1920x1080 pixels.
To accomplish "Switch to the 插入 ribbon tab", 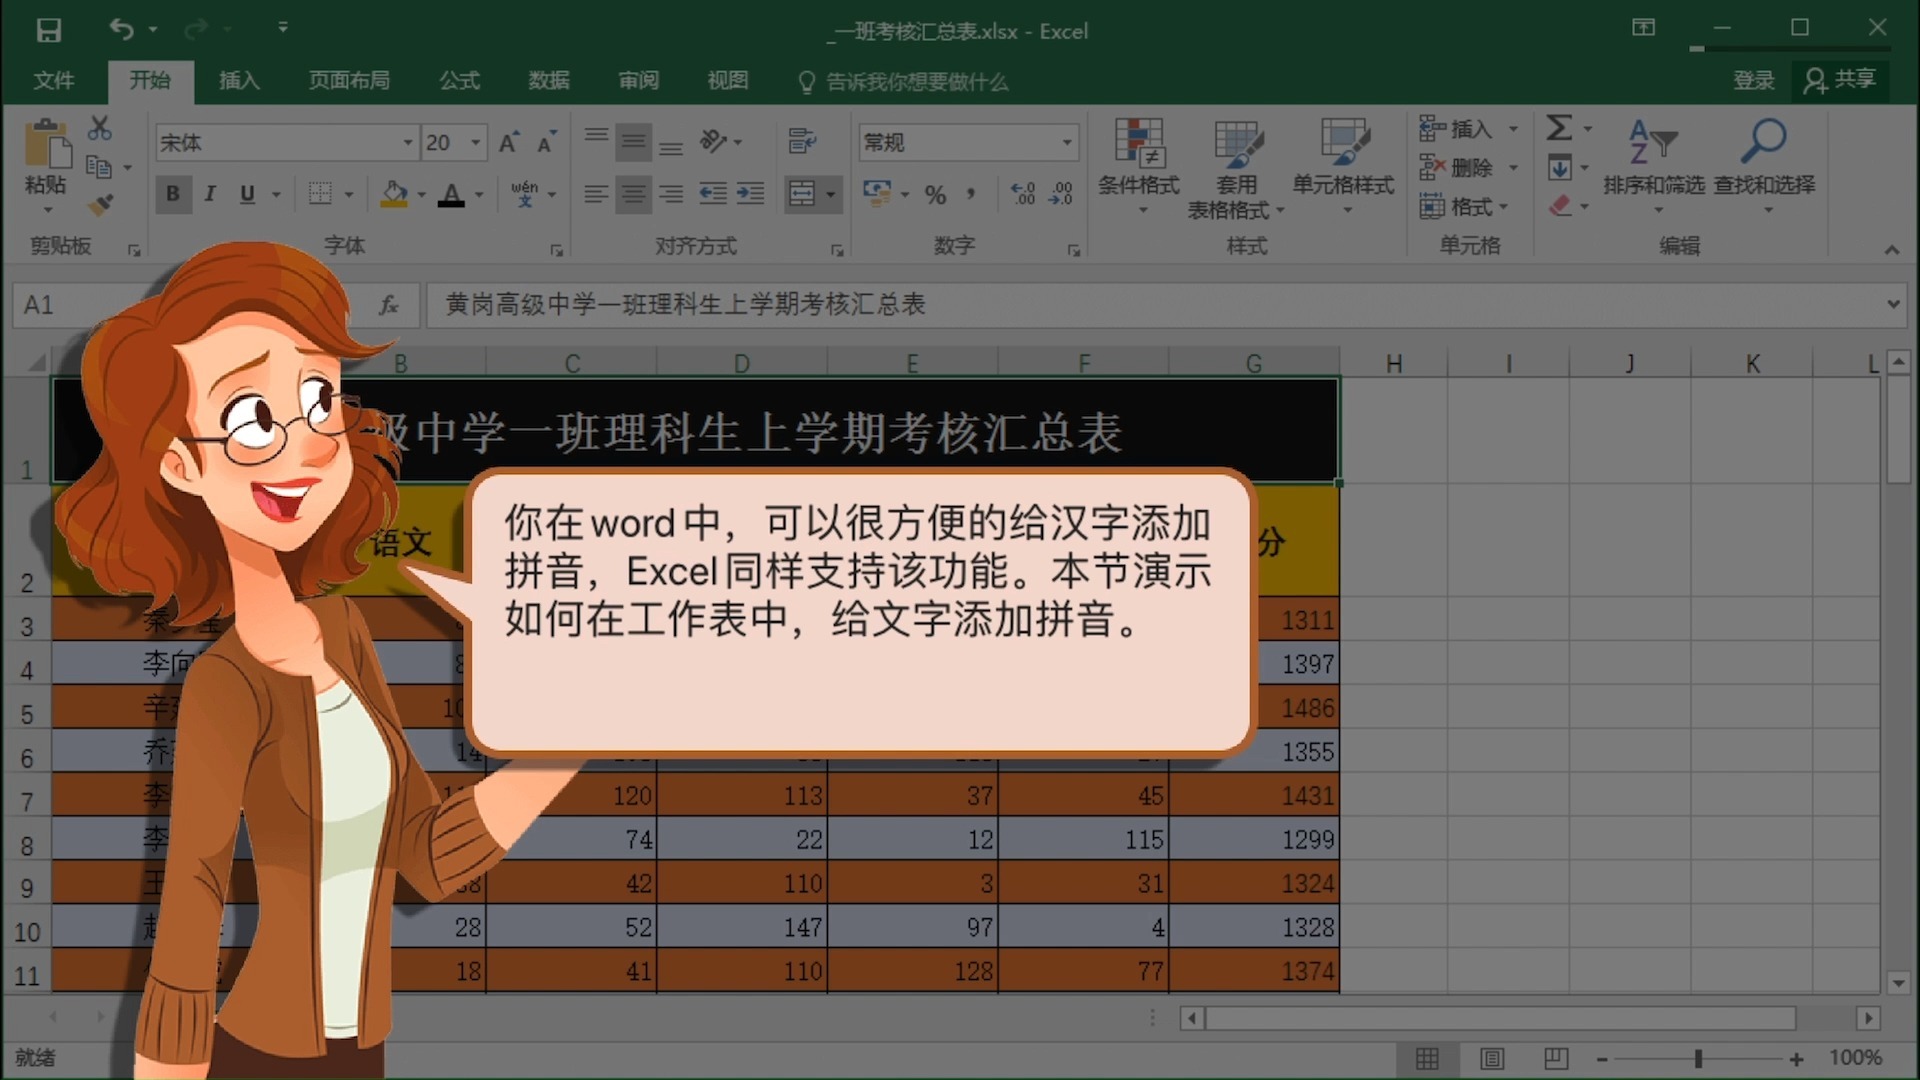I will pos(238,81).
